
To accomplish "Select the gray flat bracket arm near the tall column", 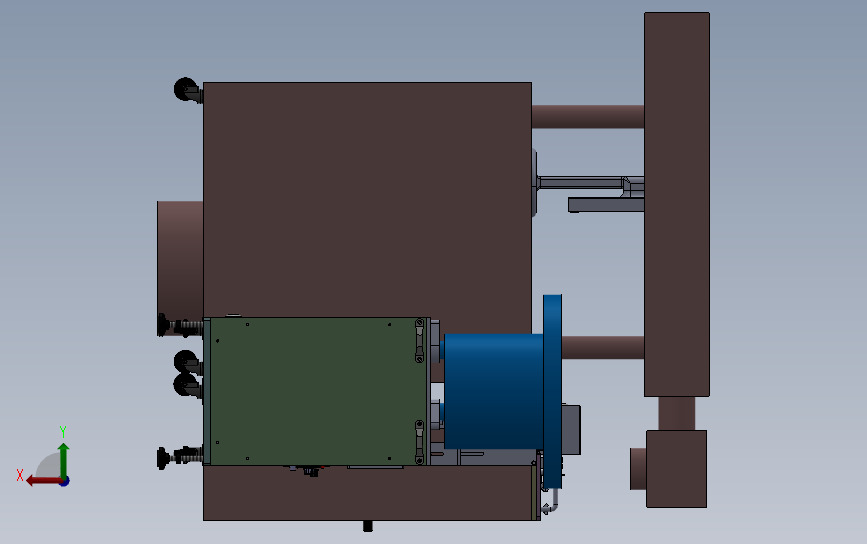I will click(x=606, y=205).
